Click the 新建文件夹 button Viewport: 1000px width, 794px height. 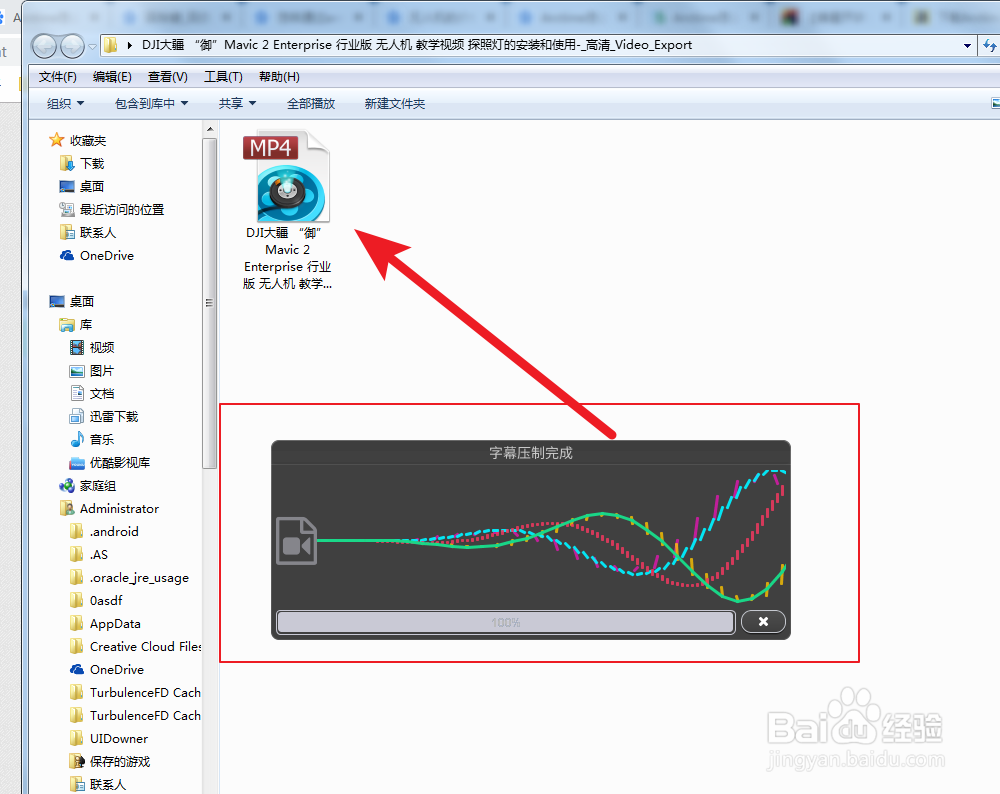pos(395,103)
